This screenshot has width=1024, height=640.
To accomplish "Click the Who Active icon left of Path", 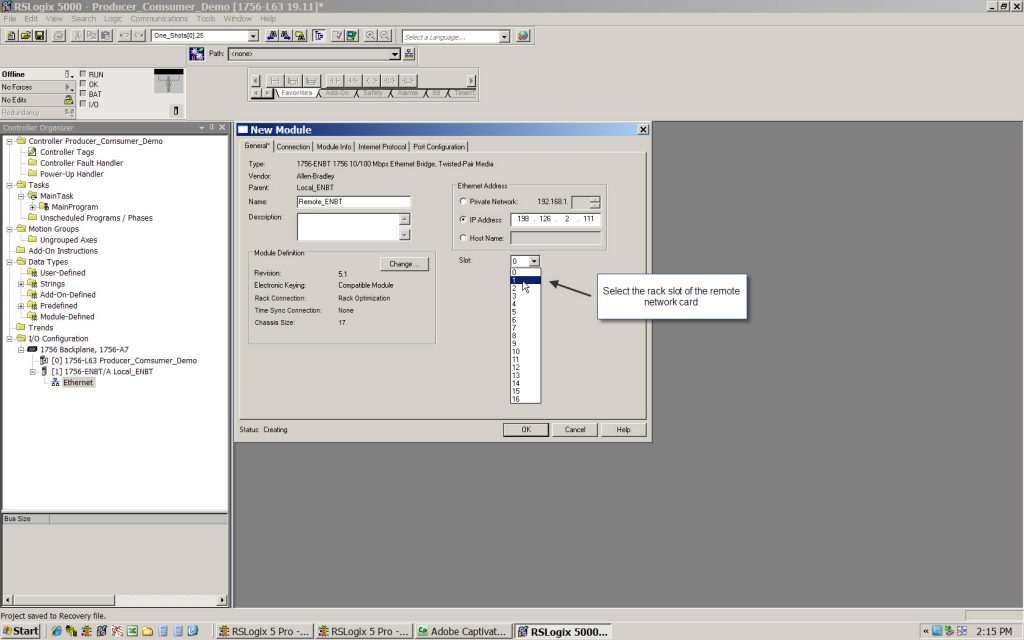I will point(197,54).
